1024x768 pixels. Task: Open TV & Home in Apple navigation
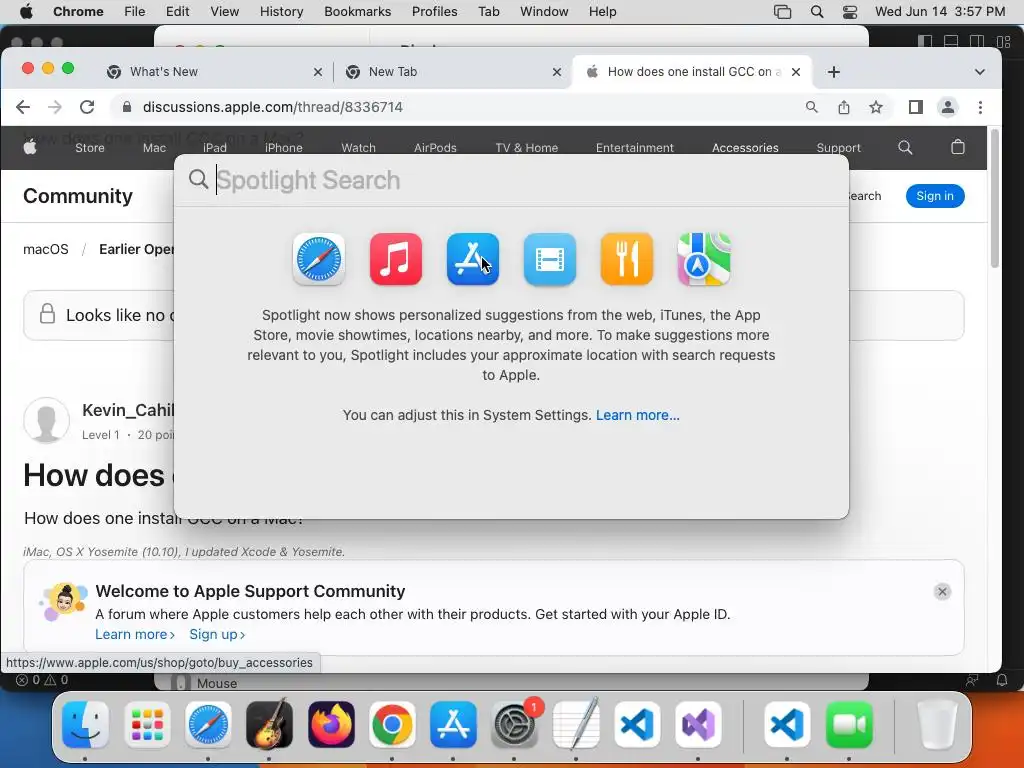526,148
